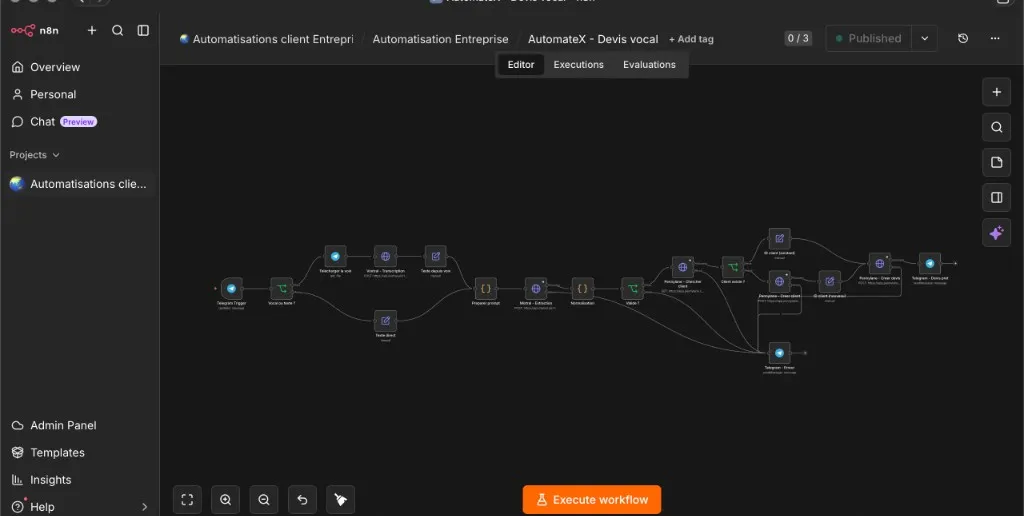1024x516 pixels.
Task: Open the dropdown arrow beside Published
Action: [x=925, y=39]
